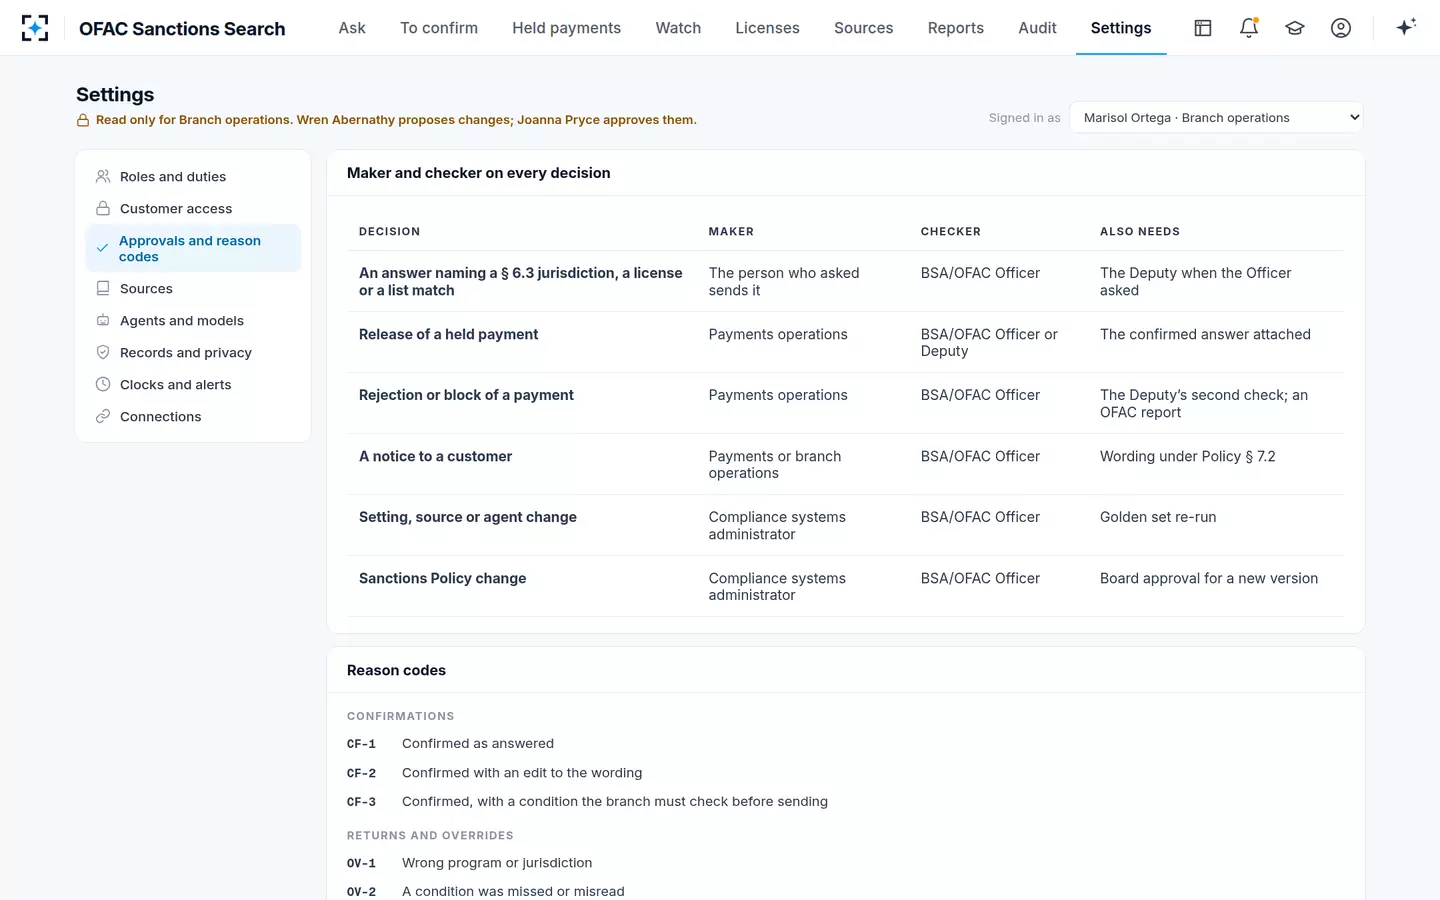Viewport: 1440px width, 900px height.
Task: Open the Signed in as dropdown
Action: pos(1216,118)
